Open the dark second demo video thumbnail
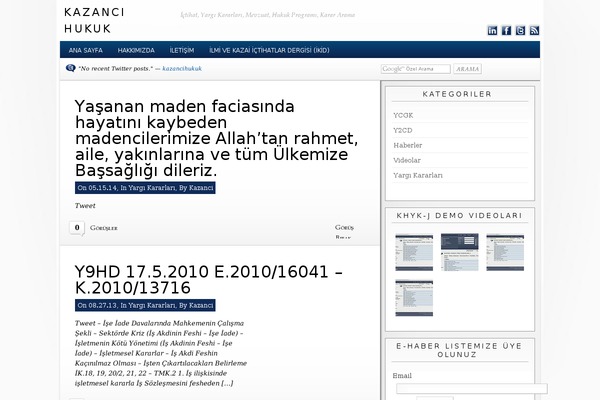The width and height of the screenshot is (600, 400). click(x=460, y=252)
